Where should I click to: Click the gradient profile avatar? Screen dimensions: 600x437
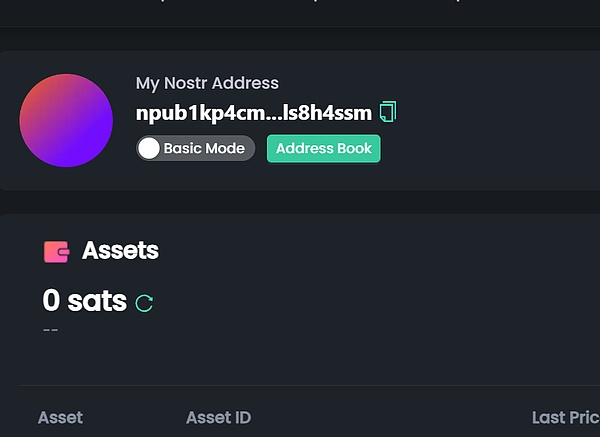point(66,120)
